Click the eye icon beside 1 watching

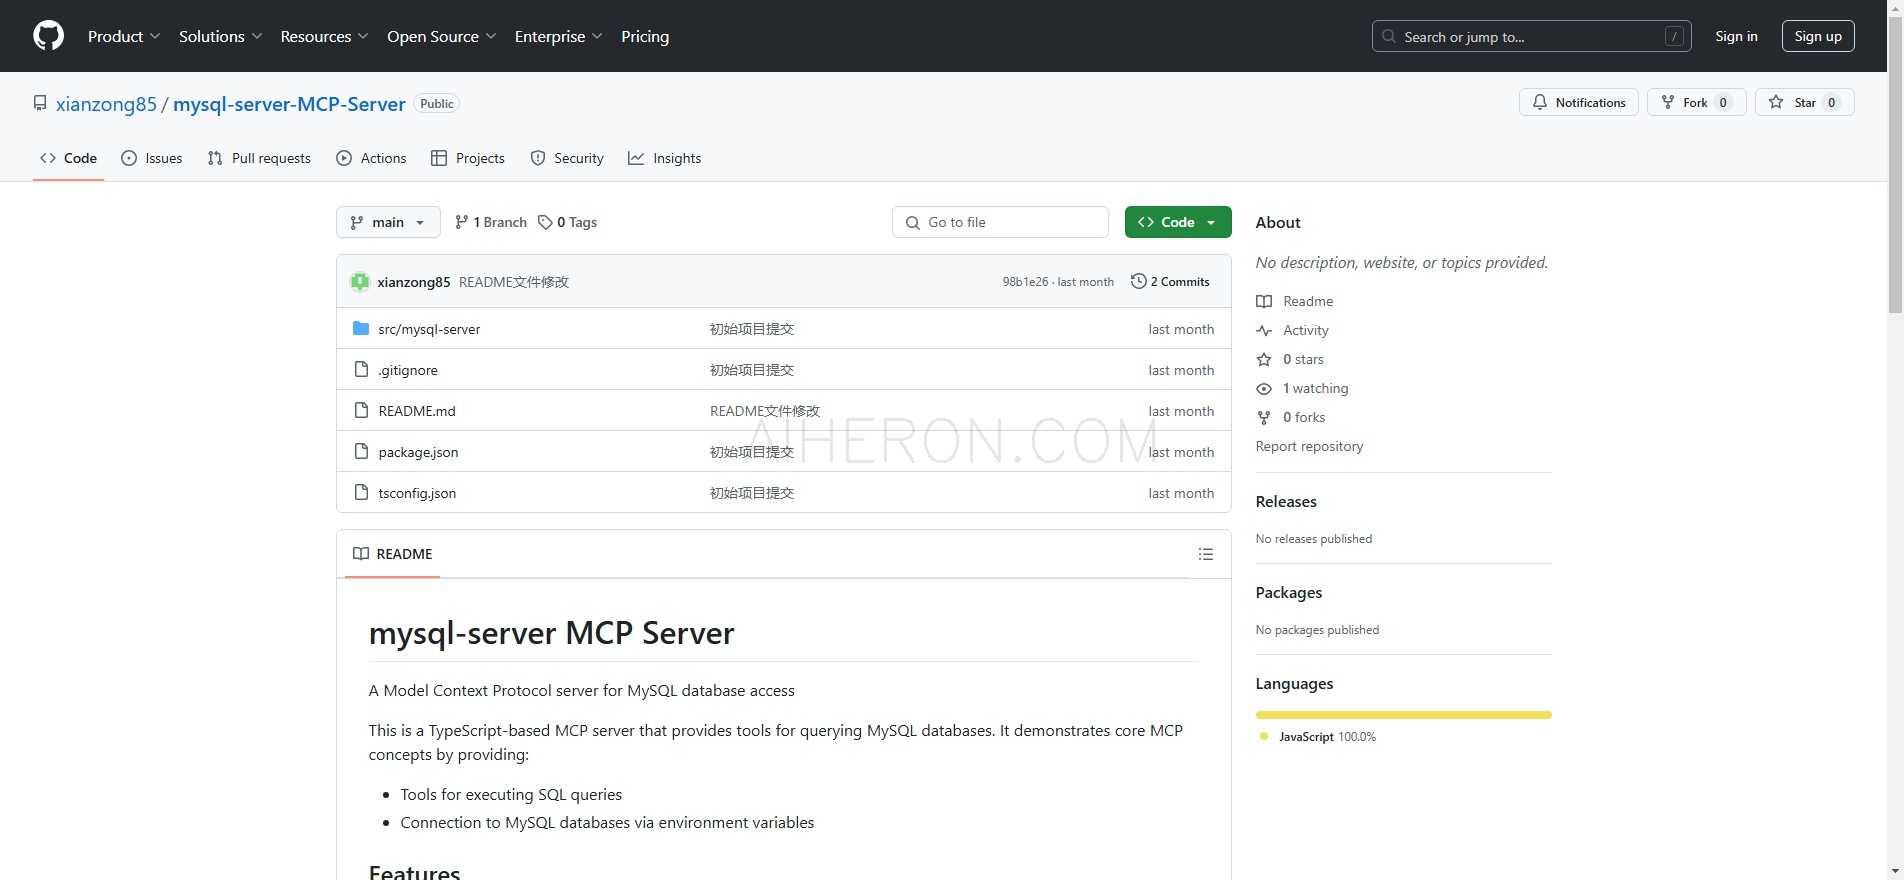pos(1264,388)
